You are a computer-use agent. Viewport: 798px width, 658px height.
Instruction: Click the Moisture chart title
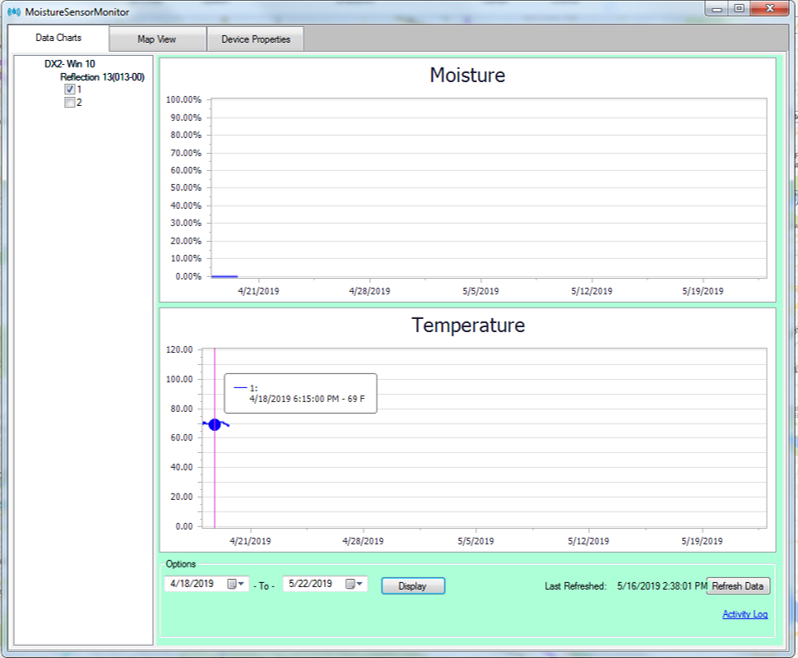(x=467, y=75)
